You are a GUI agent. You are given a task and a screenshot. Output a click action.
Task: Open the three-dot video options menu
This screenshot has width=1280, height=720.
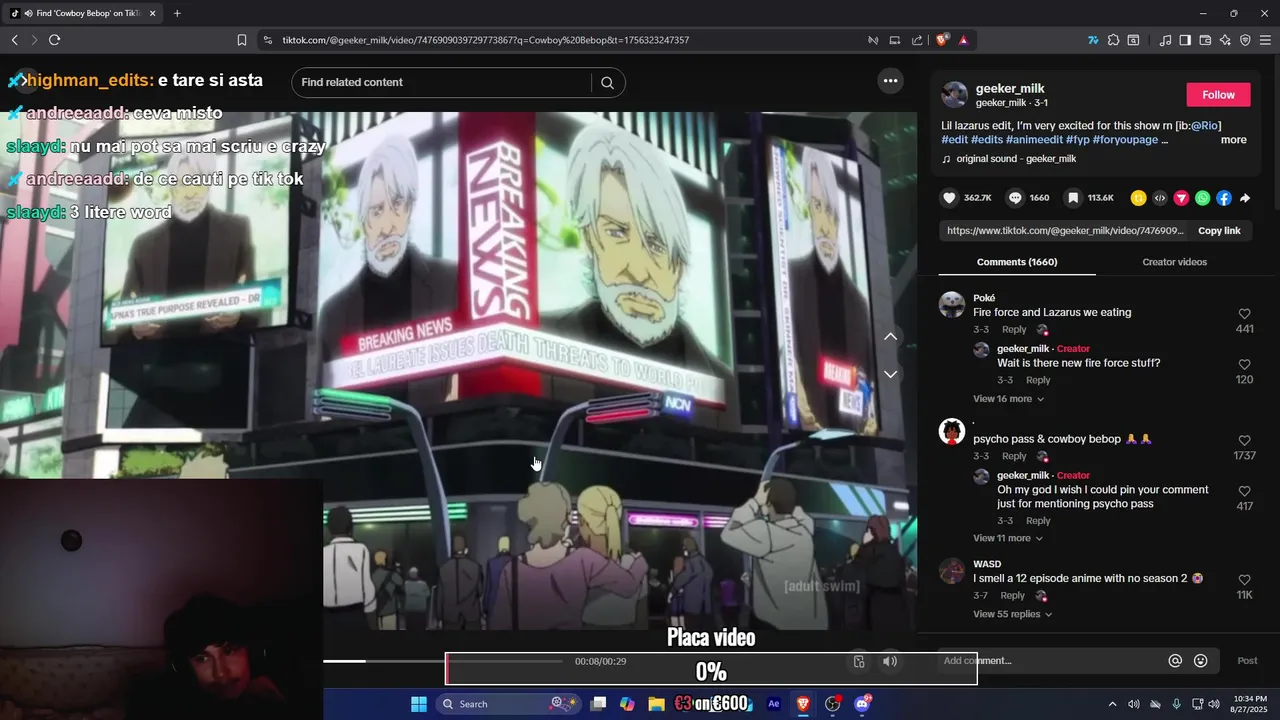pos(890,81)
